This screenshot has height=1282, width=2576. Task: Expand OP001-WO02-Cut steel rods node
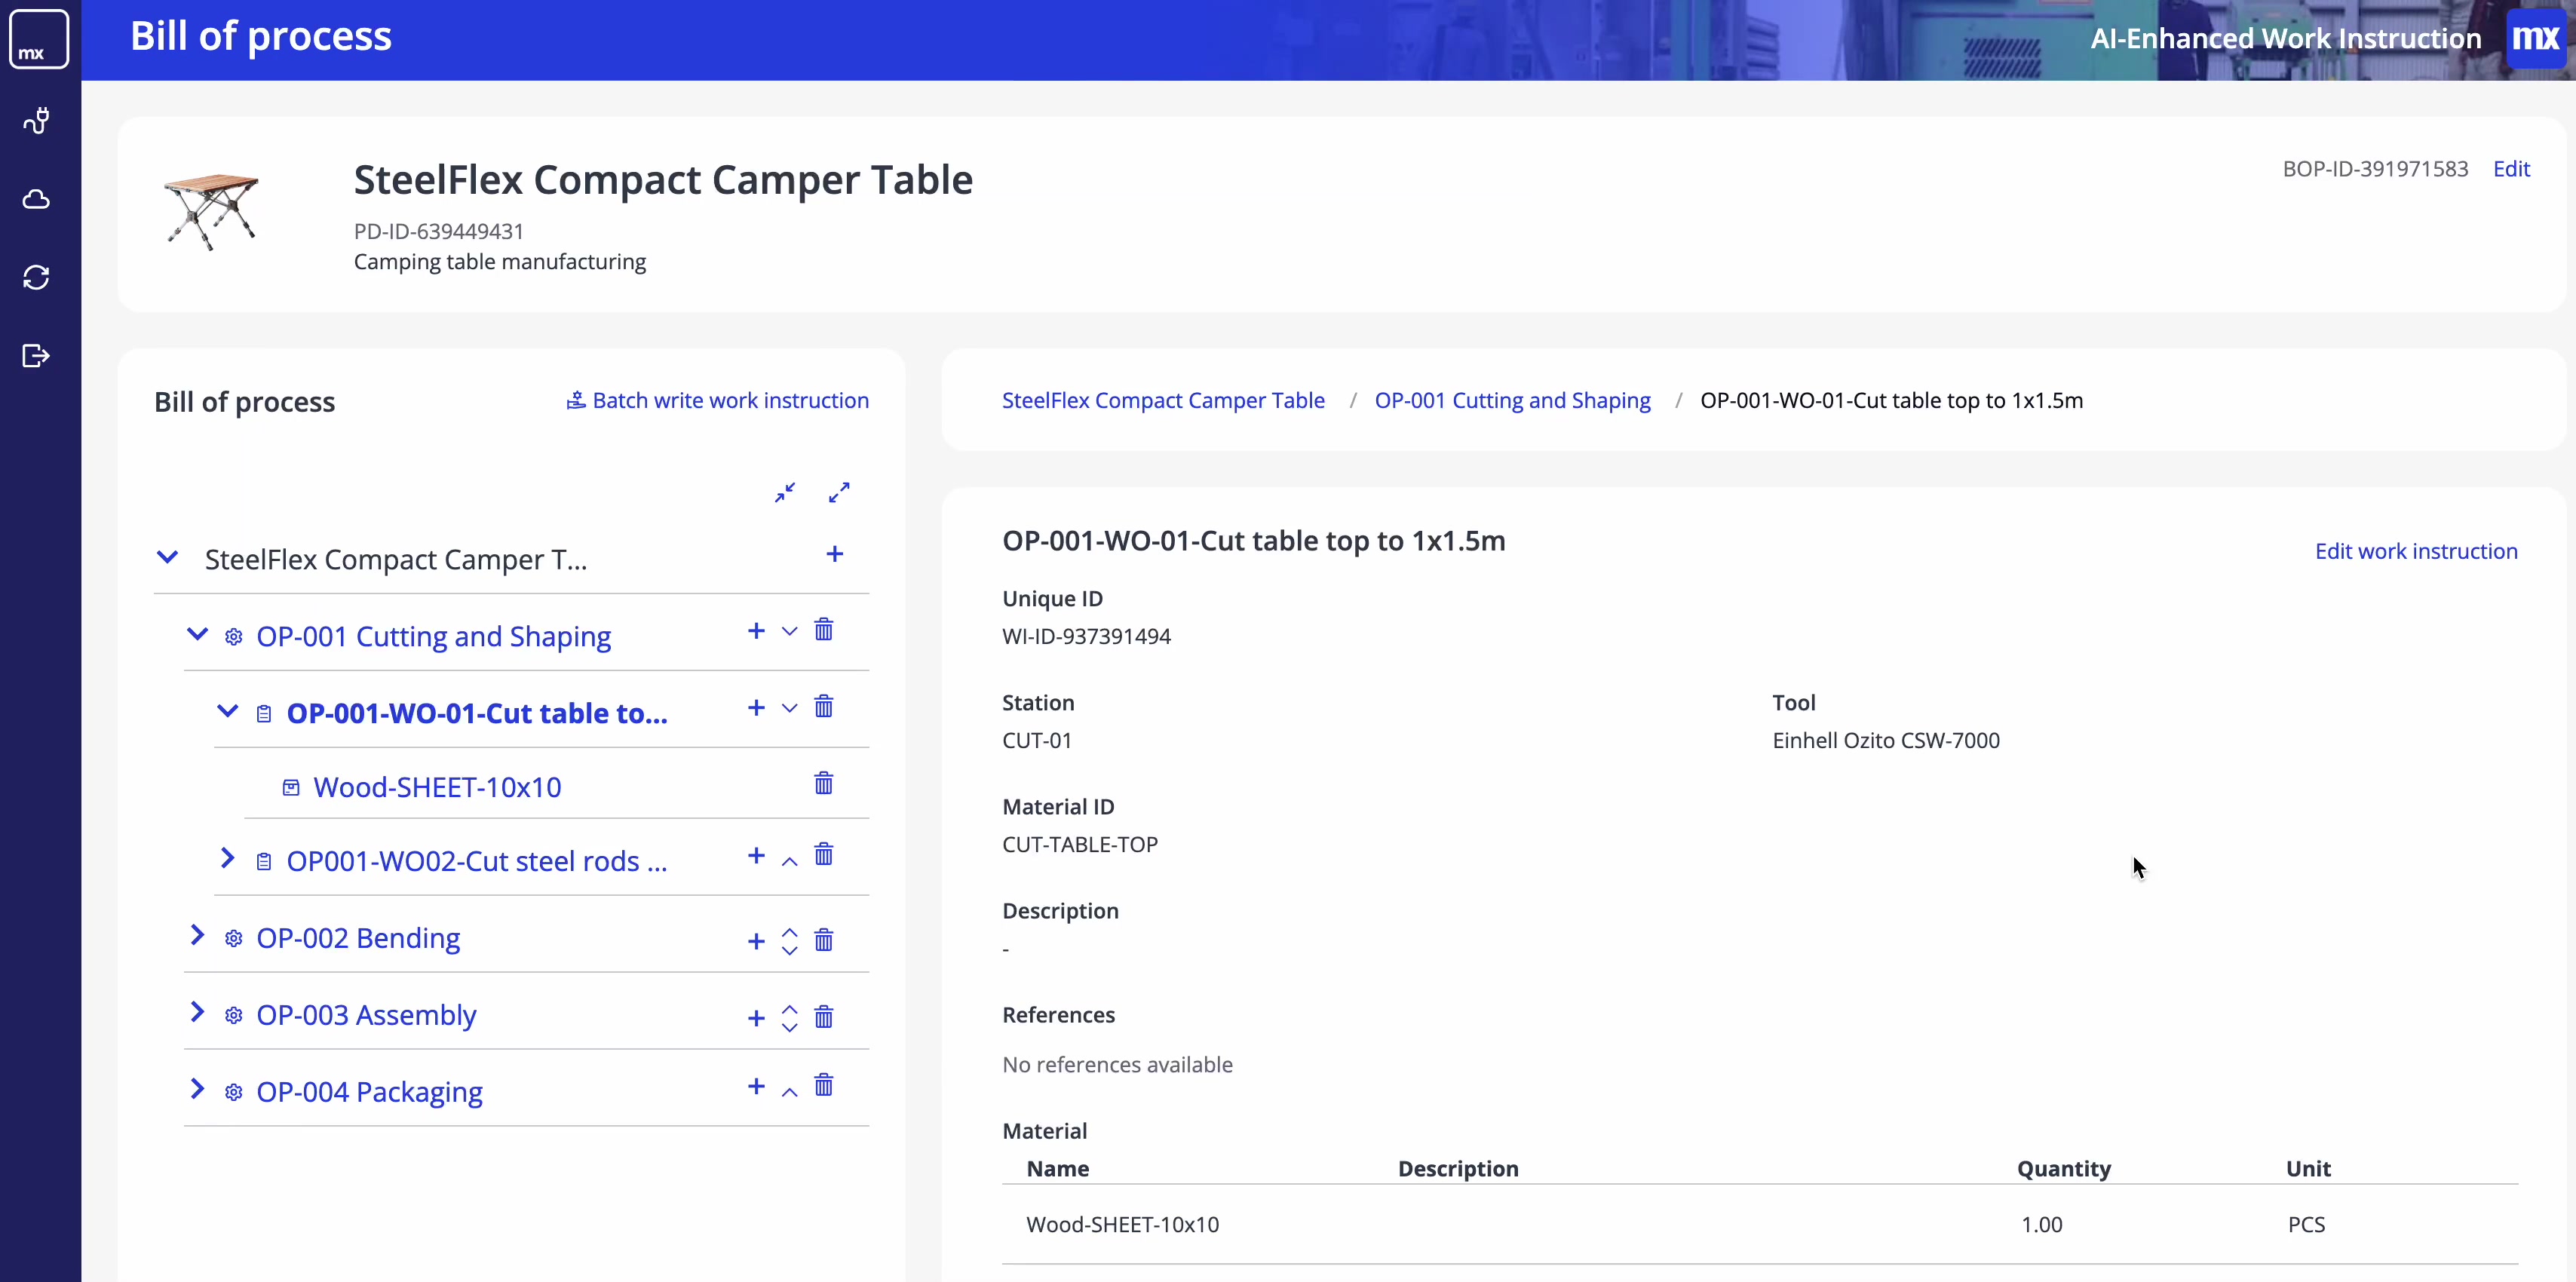[227, 858]
